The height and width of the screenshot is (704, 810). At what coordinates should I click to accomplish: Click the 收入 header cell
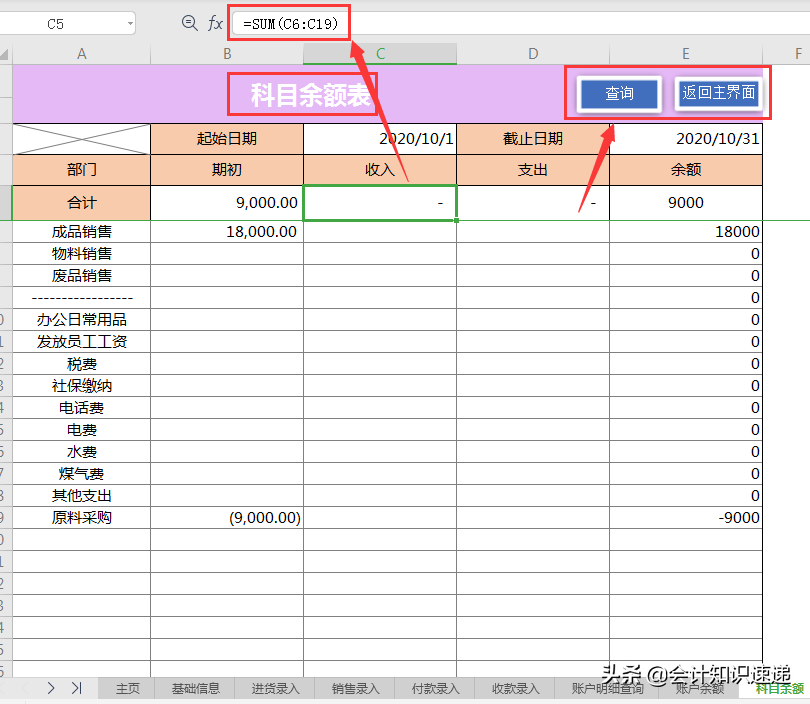coord(380,170)
